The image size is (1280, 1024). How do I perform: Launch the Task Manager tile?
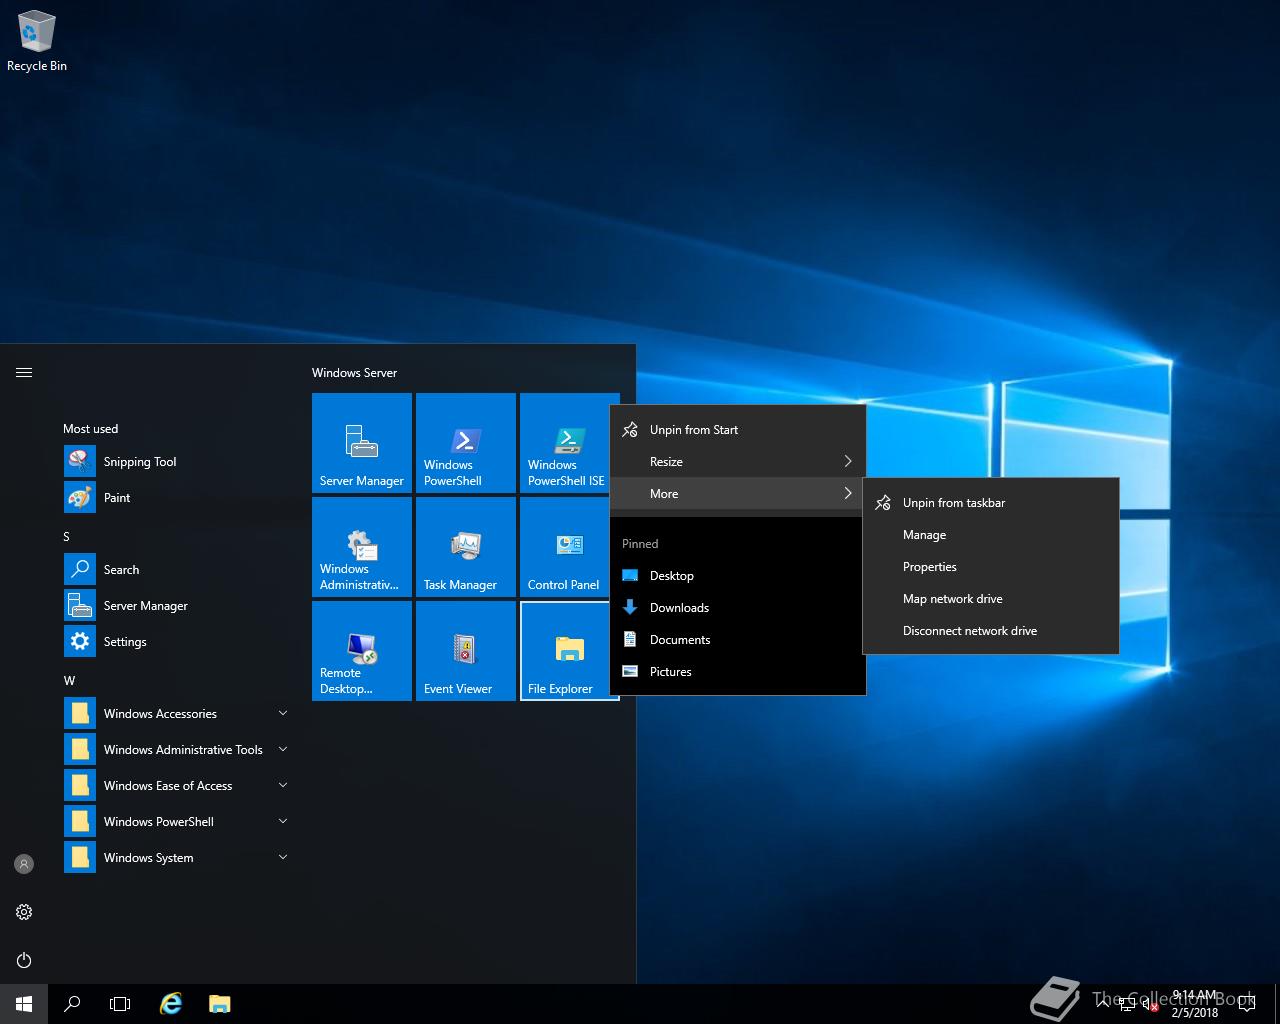(x=466, y=547)
